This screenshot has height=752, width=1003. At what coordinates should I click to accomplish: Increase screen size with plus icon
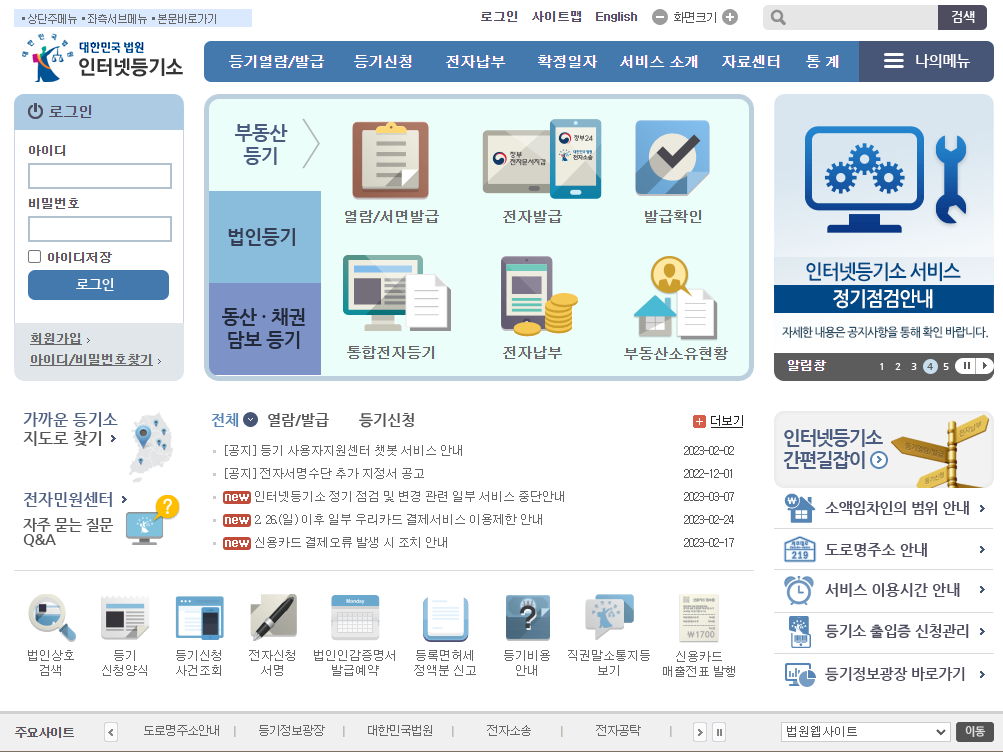click(730, 17)
